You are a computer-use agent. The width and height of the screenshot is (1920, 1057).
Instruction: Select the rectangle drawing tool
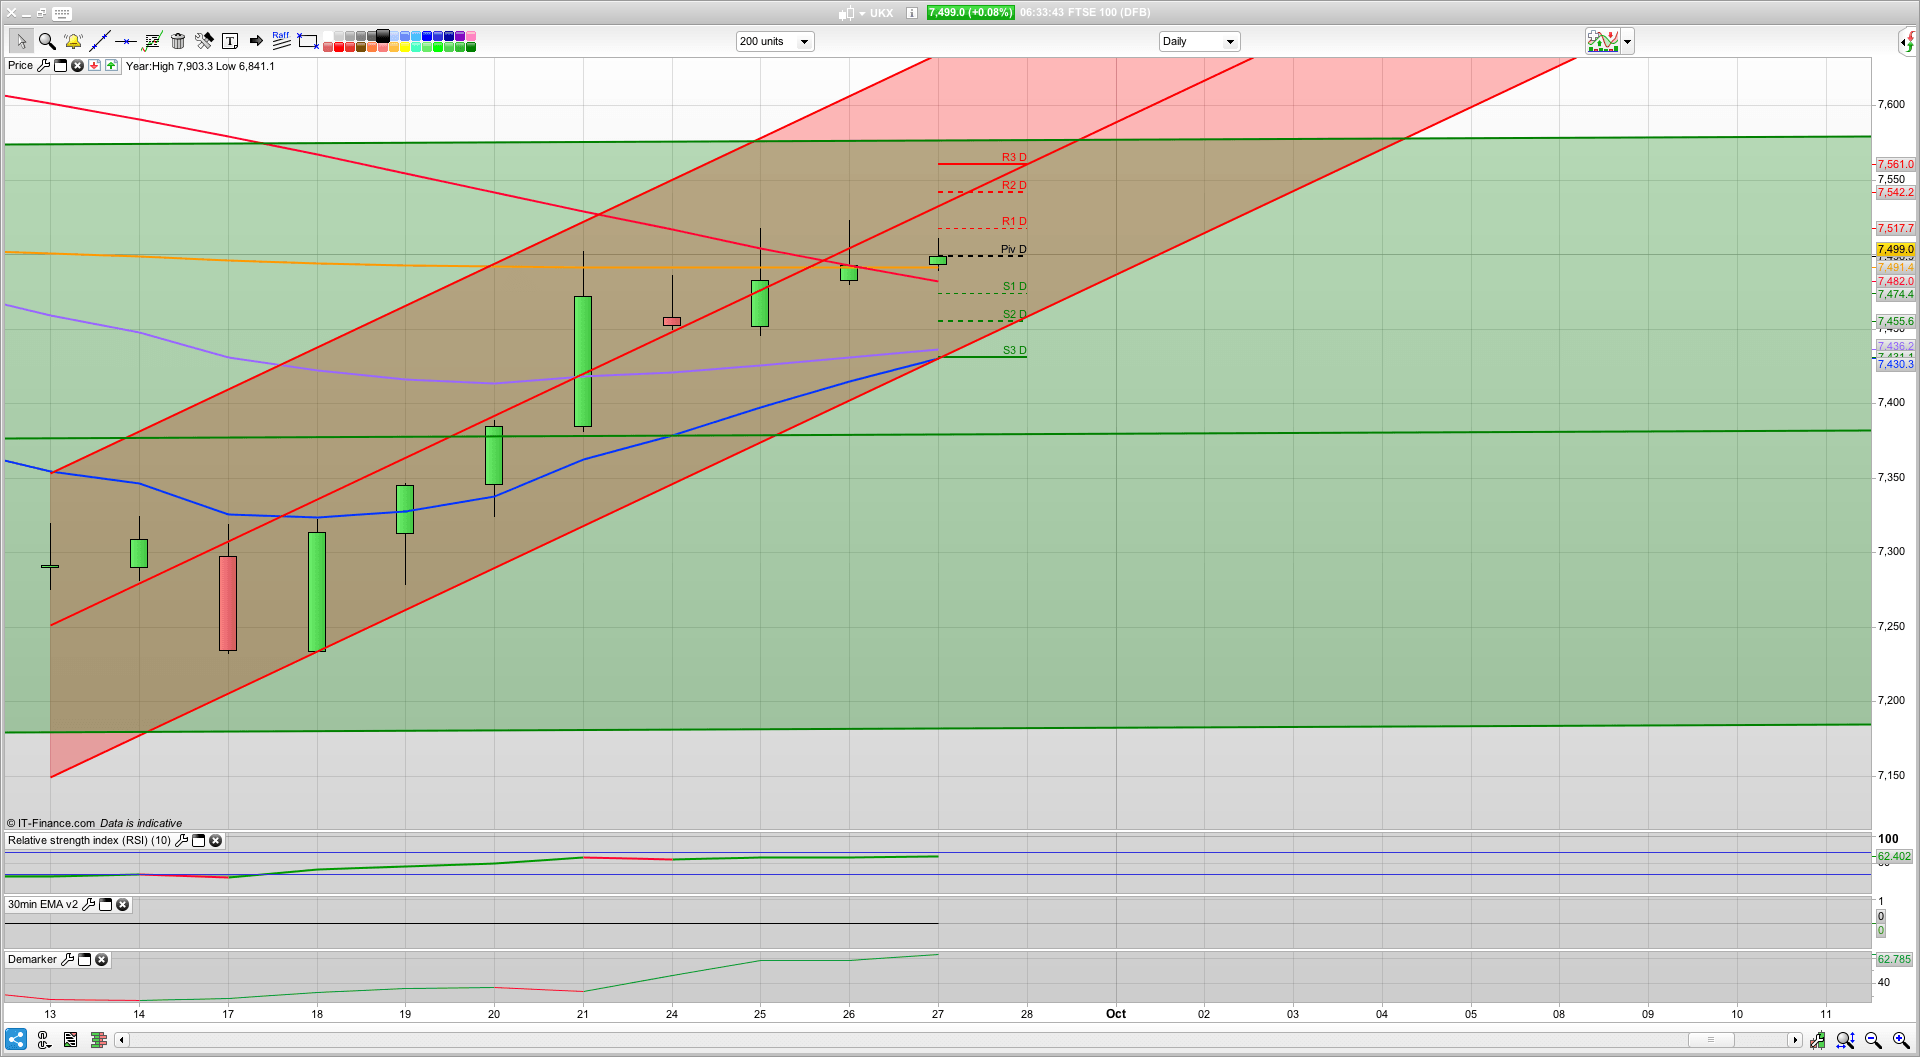tap(308, 41)
